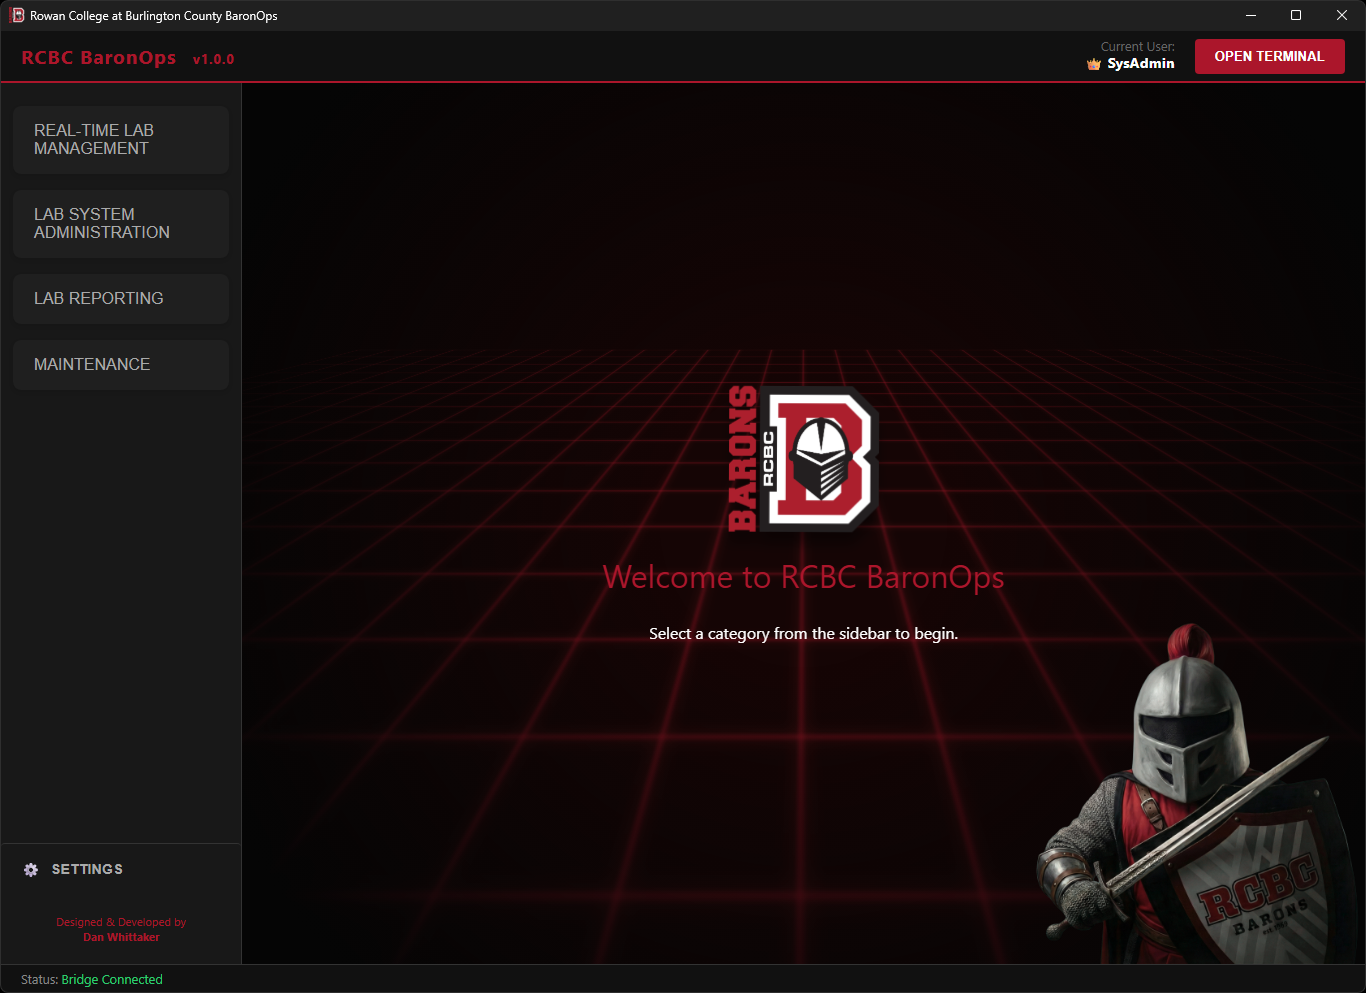Click the Dan Whittaker developer credit link

(x=121, y=937)
